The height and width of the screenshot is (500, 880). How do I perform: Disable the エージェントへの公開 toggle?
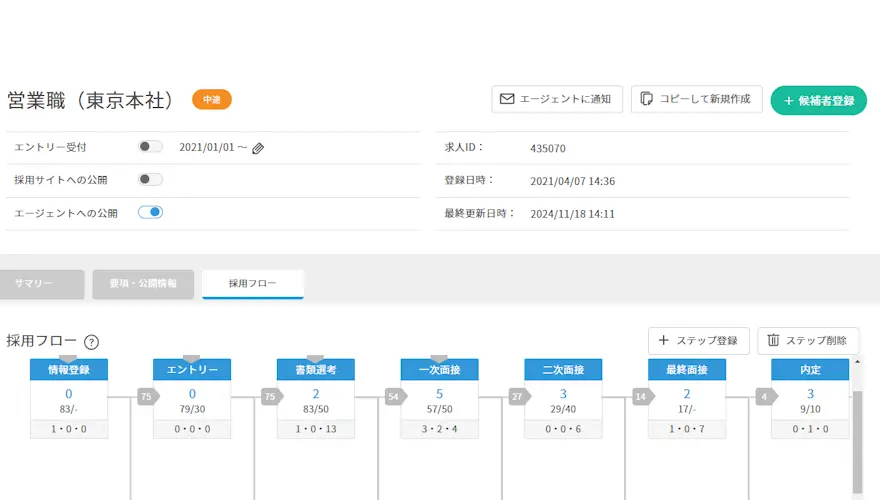150,212
